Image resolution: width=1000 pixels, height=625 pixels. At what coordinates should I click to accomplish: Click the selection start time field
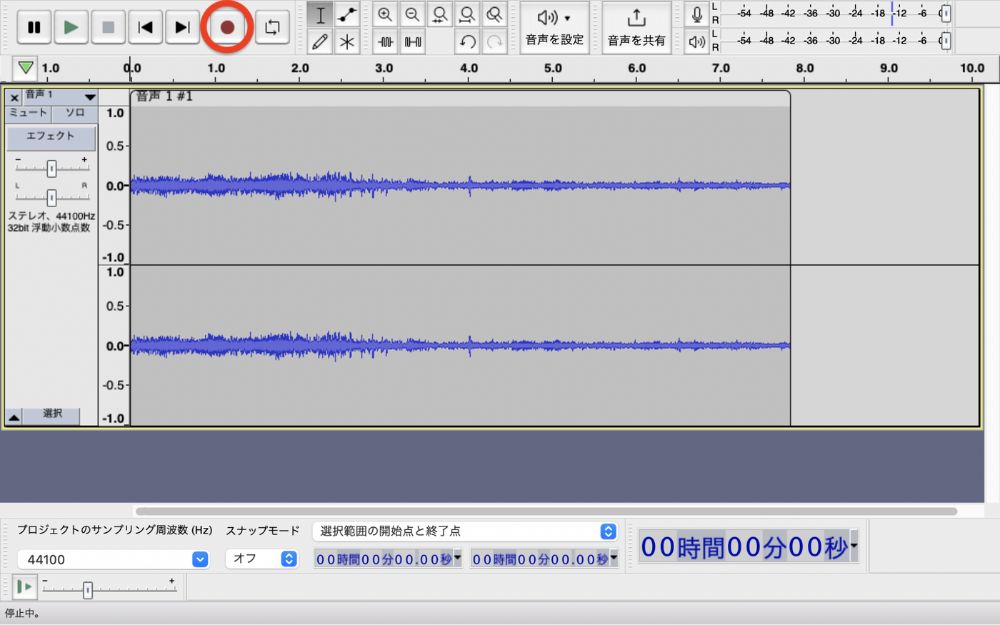[x=383, y=559]
